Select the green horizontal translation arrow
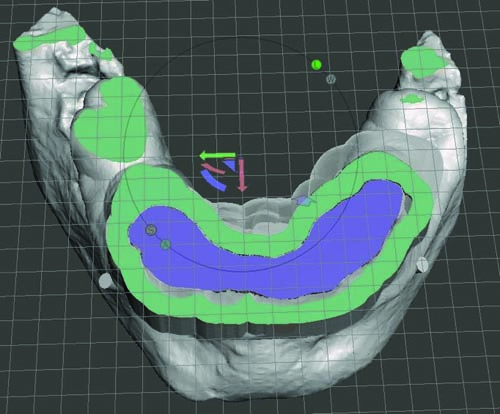Image resolution: width=500 pixels, height=414 pixels. pos(217,155)
